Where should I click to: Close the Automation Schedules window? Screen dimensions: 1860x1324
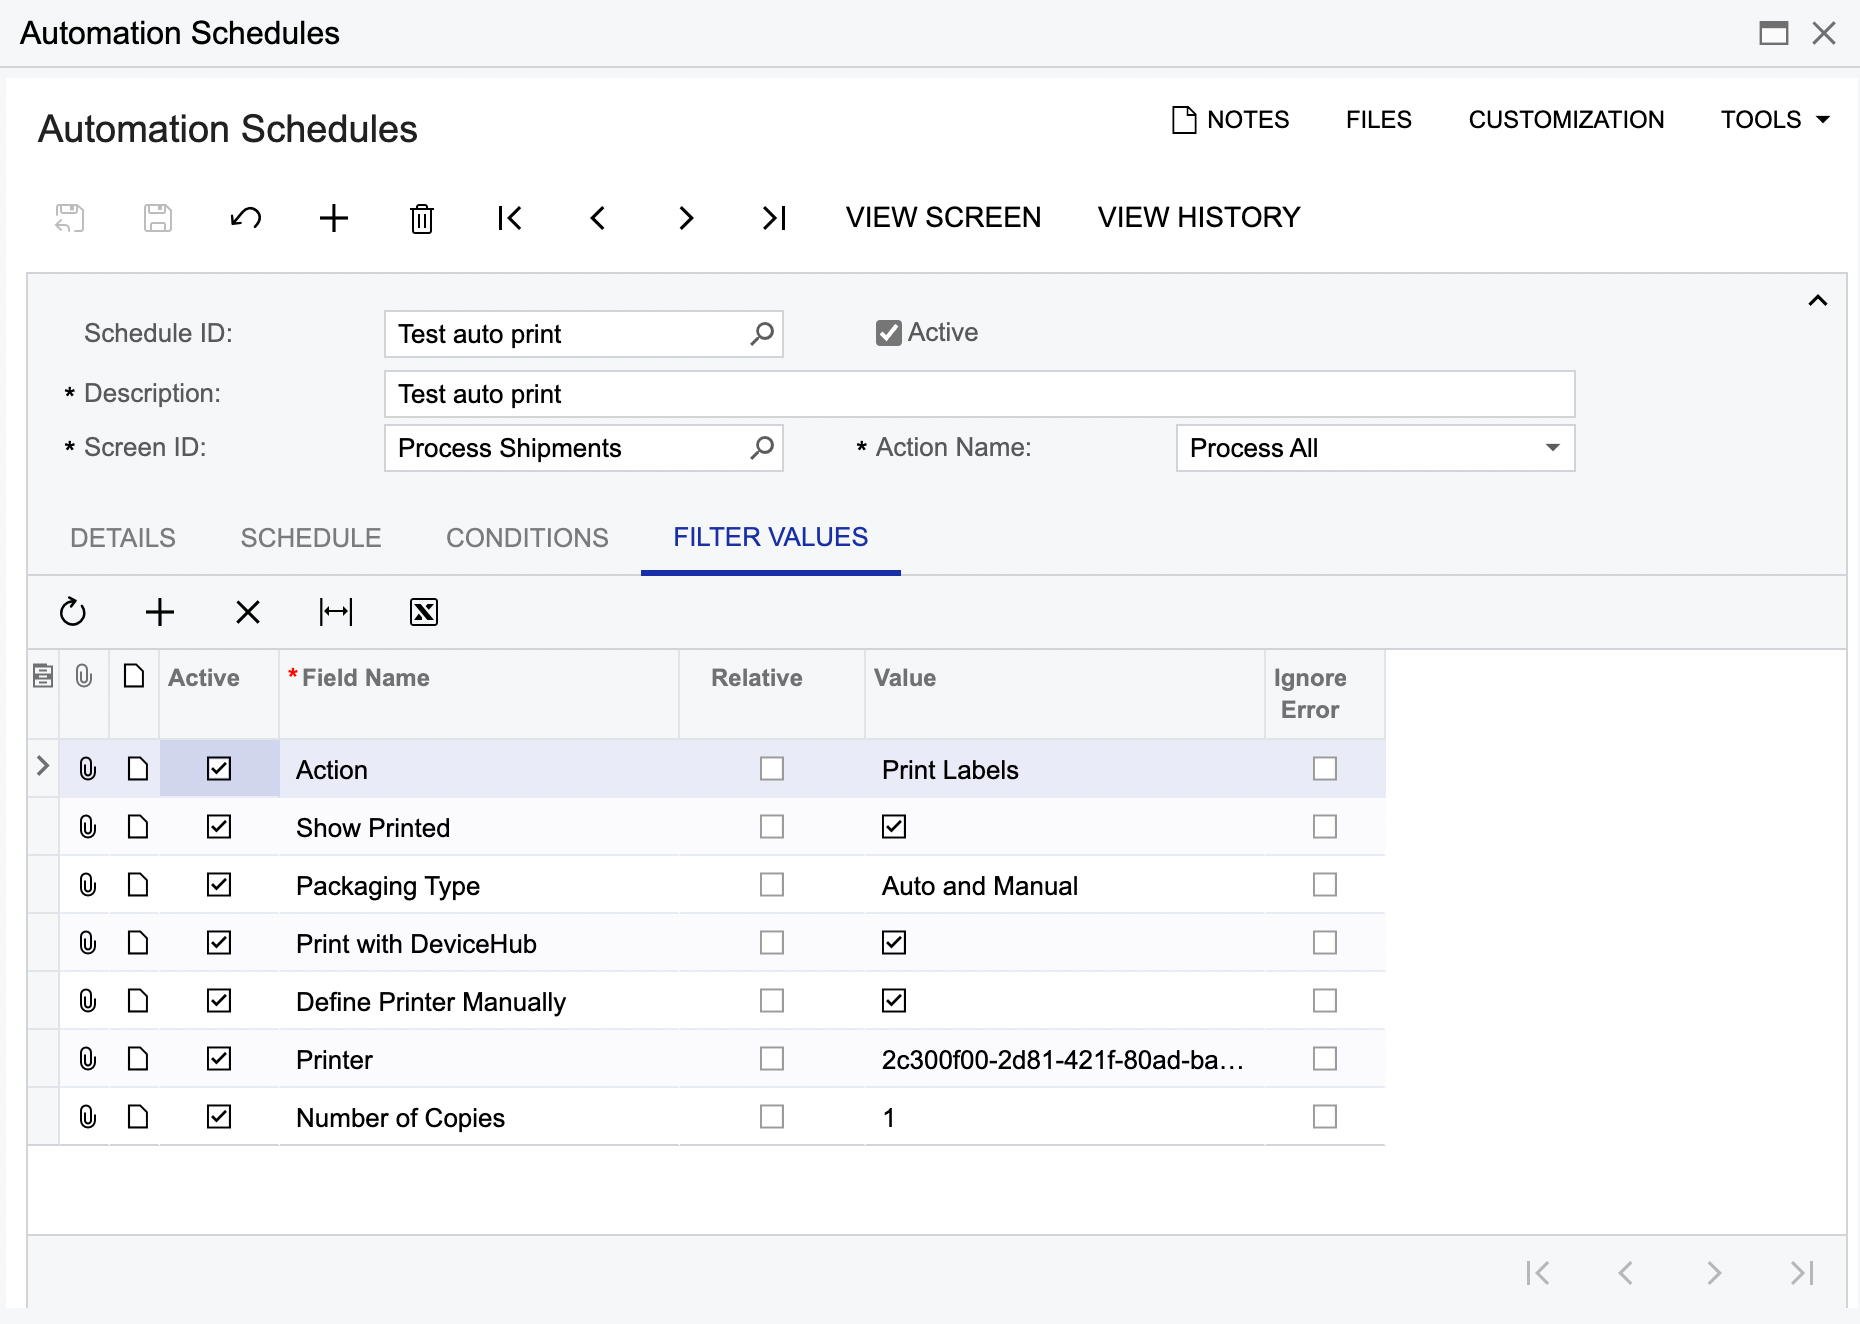pyautogui.click(x=1824, y=33)
